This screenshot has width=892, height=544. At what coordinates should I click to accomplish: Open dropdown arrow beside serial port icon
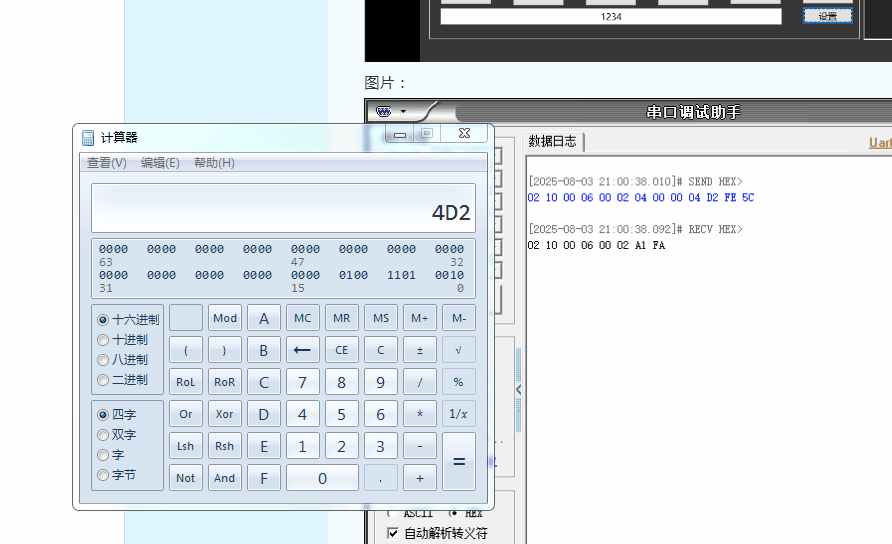coord(403,112)
